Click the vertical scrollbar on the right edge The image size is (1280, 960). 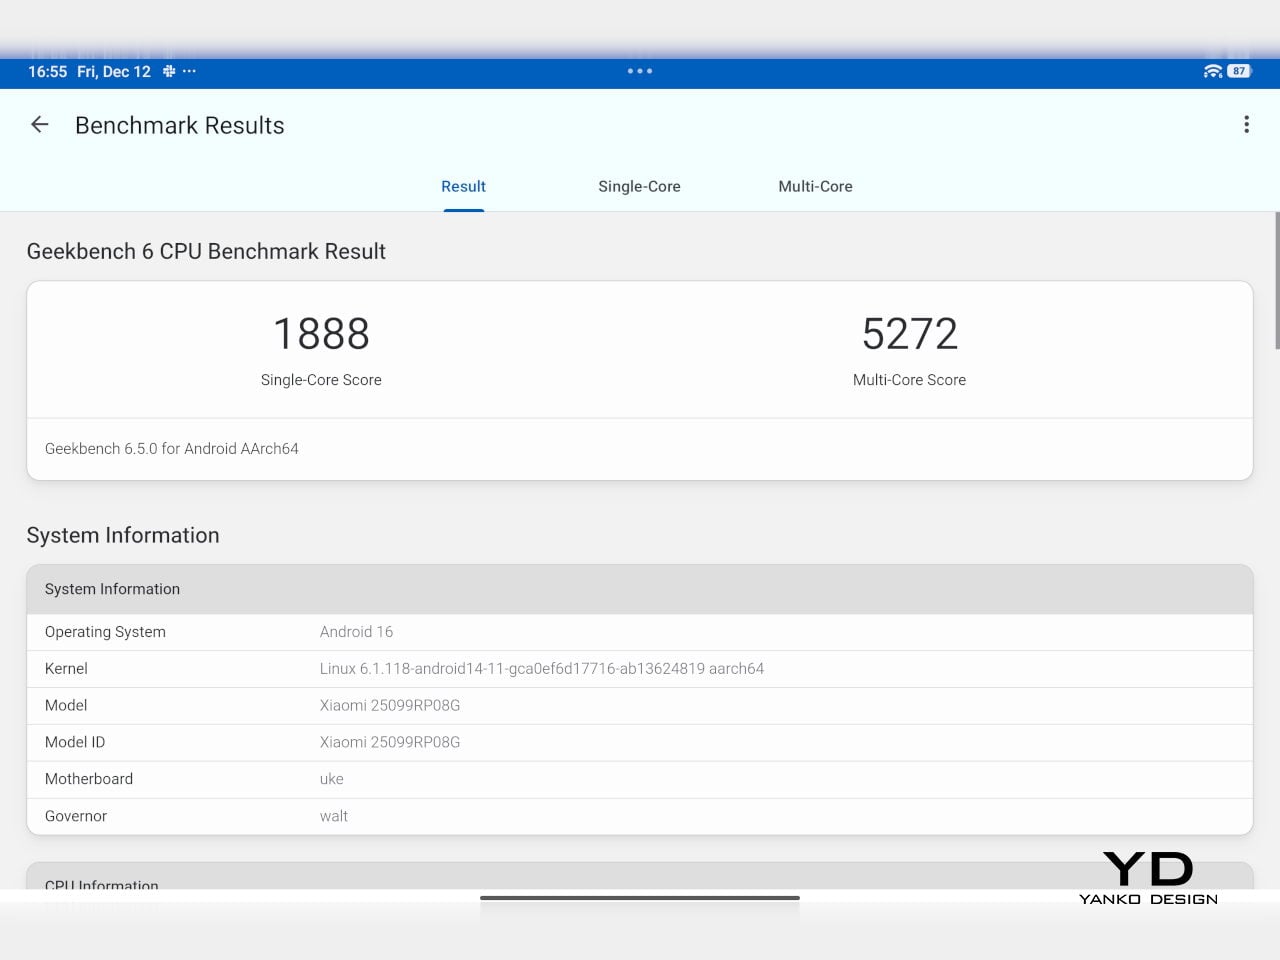point(1276,280)
